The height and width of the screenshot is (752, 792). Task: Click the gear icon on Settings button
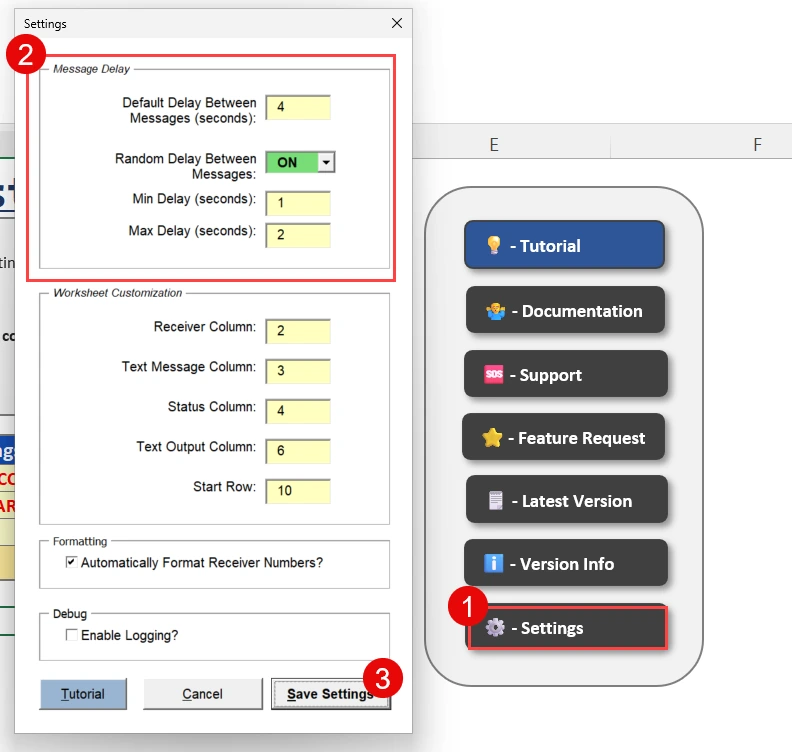click(x=495, y=627)
